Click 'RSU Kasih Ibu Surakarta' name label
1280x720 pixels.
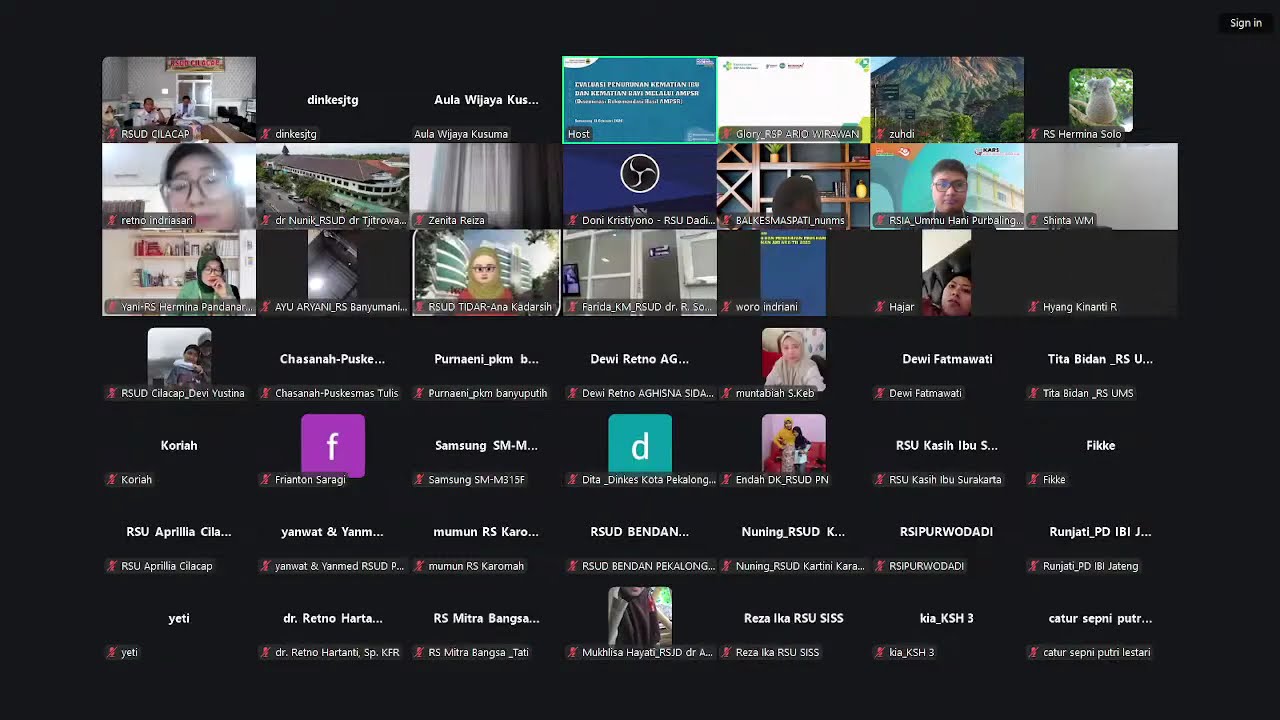coord(945,480)
